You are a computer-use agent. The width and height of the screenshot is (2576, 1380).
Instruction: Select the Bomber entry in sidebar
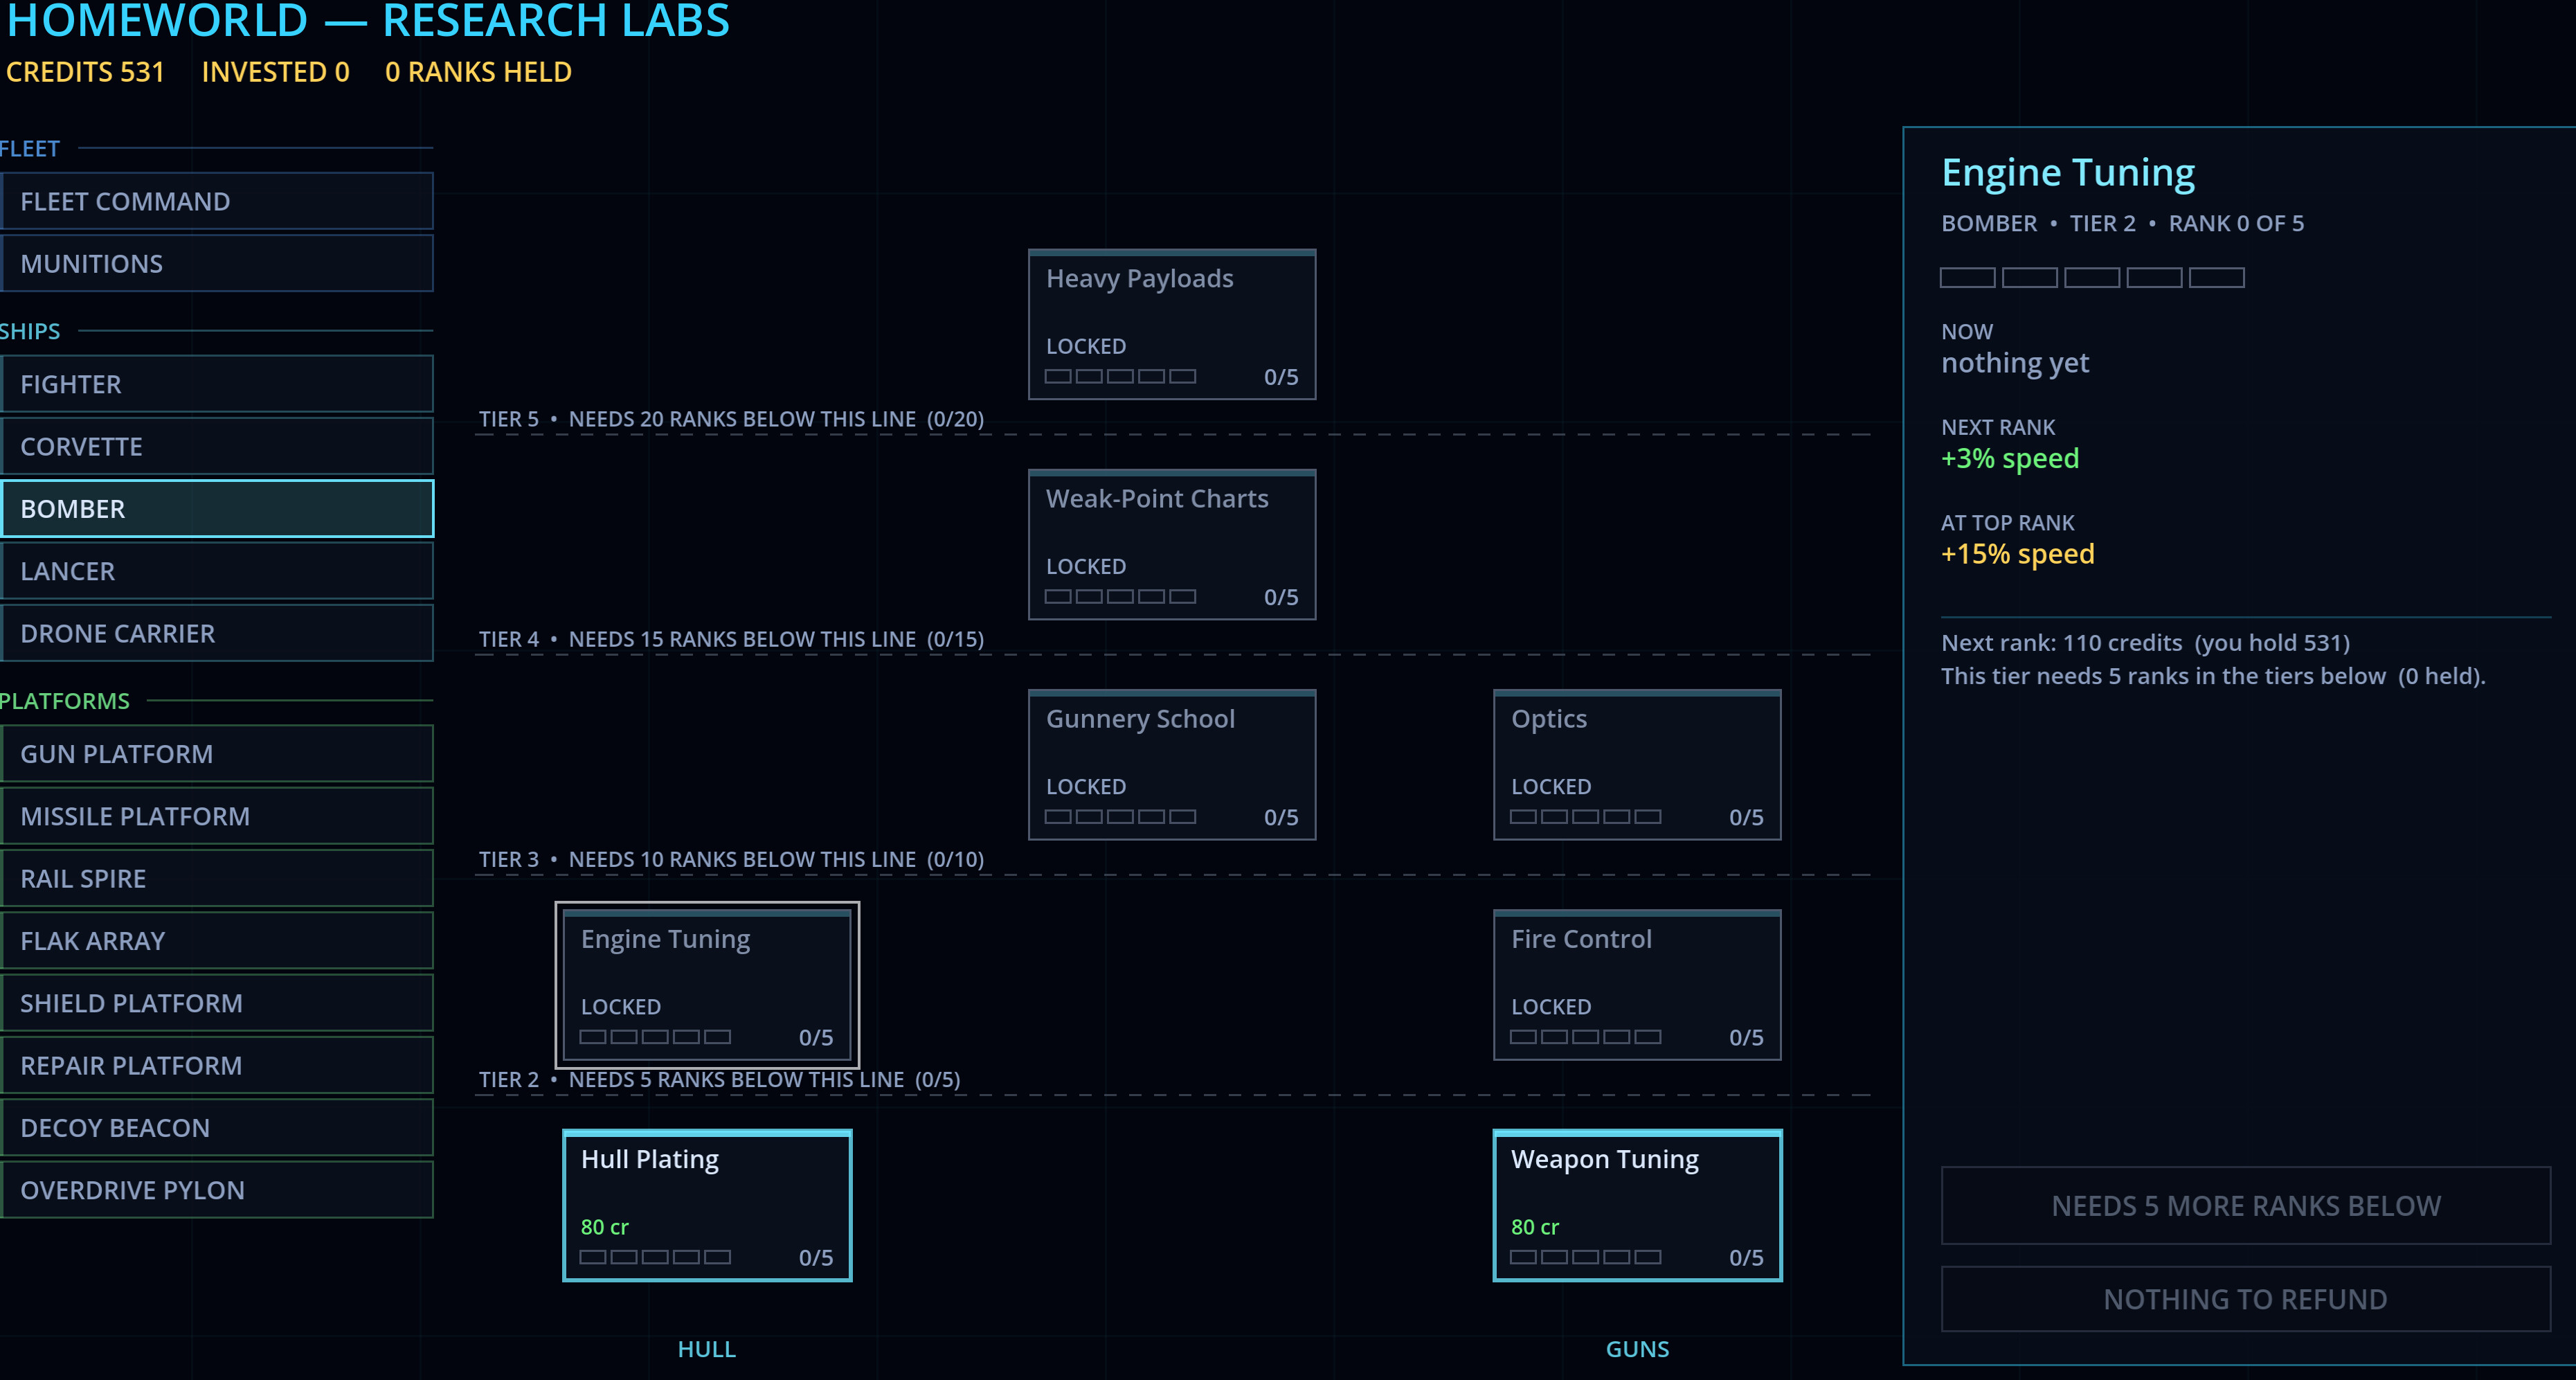click(x=217, y=508)
